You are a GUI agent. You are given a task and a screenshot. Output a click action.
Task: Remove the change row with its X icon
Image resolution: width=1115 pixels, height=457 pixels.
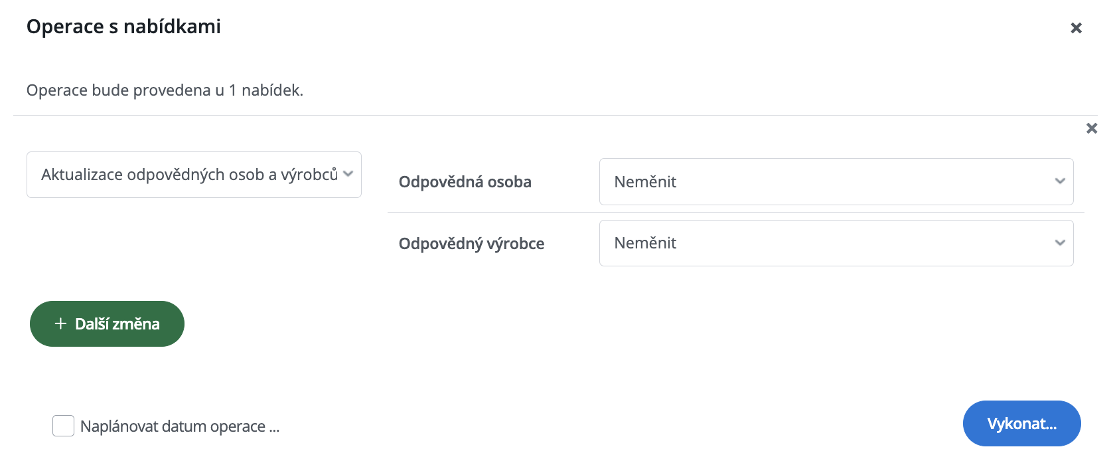click(x=1092, y=129)
